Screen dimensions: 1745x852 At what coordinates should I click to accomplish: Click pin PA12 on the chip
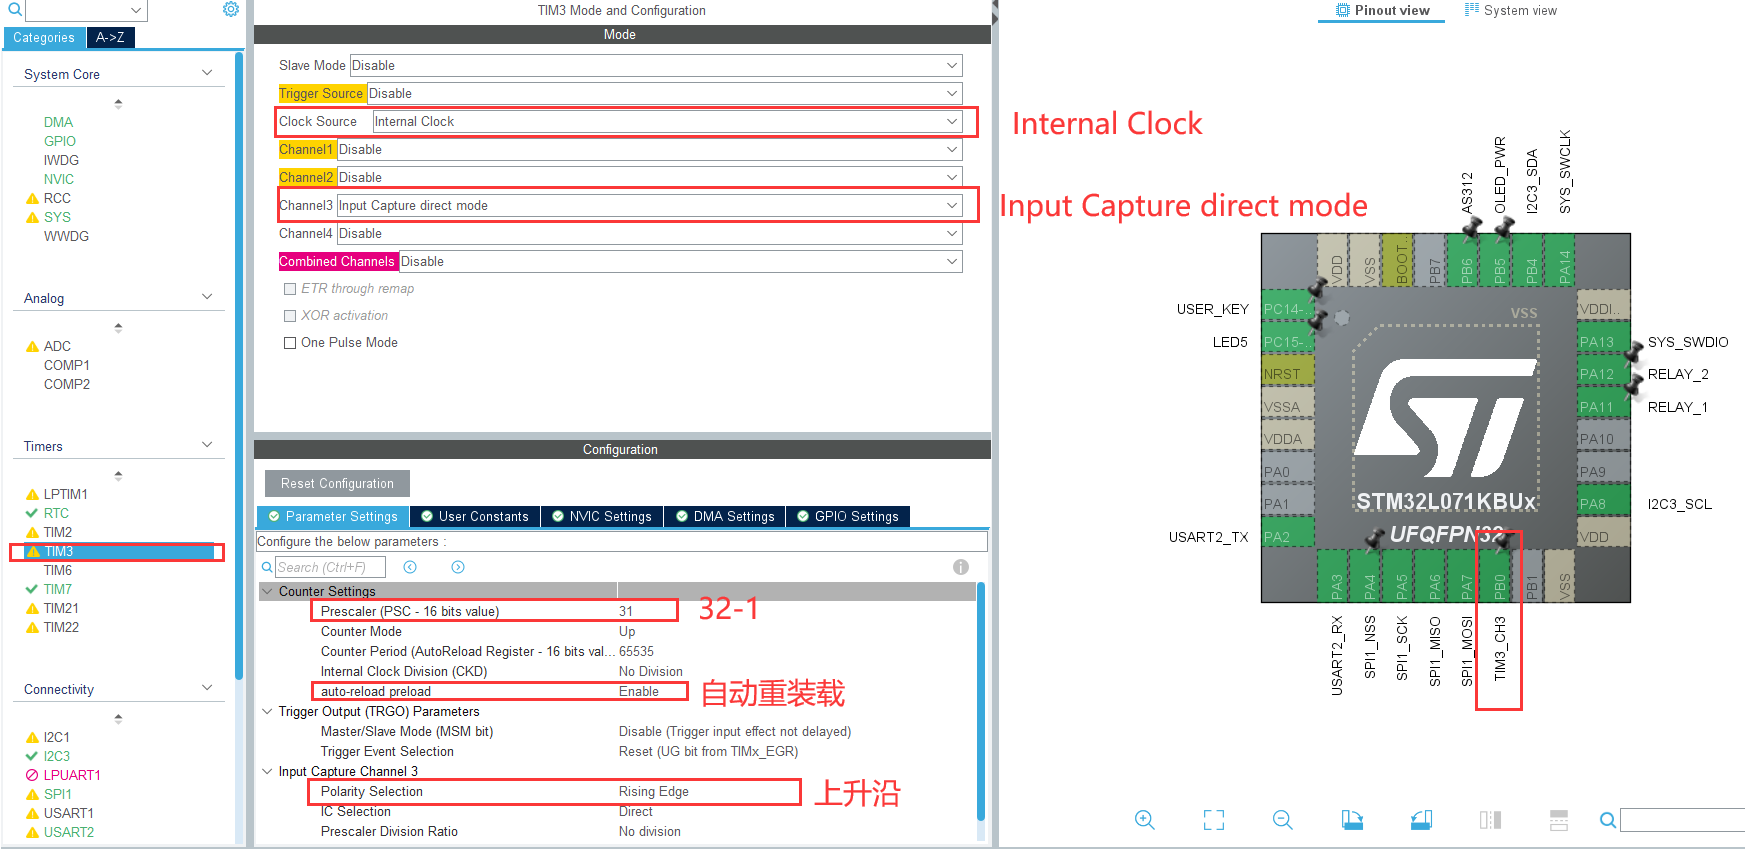pos(1604,374)
